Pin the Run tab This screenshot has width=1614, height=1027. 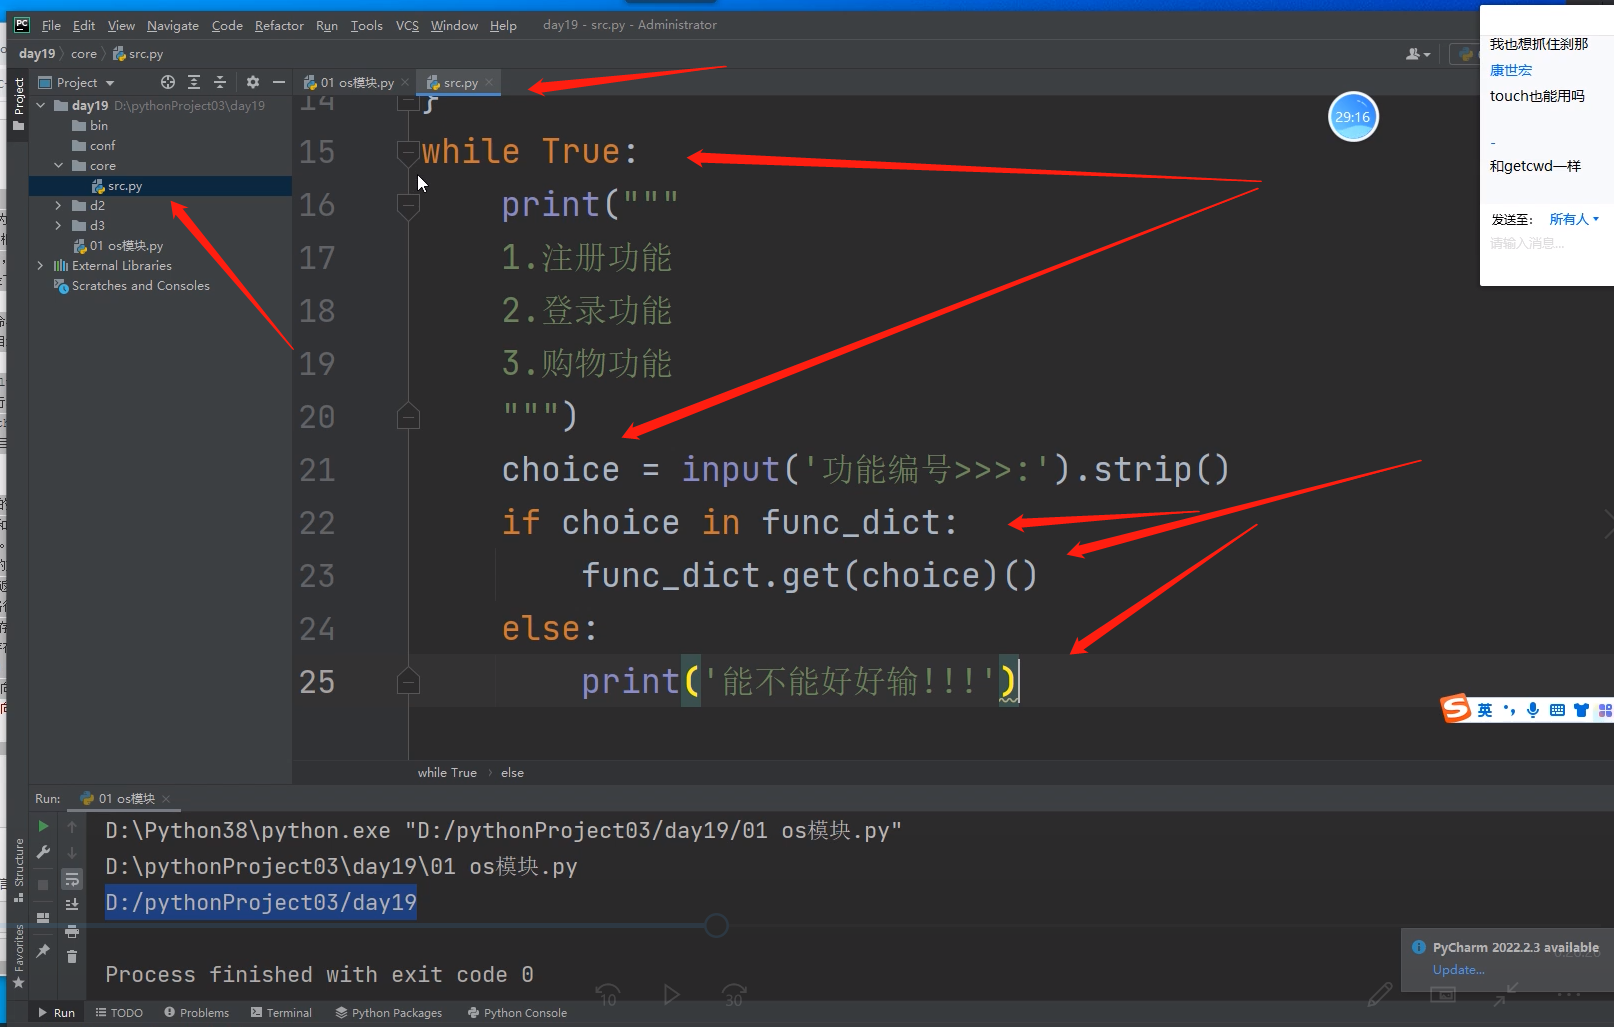coord(43,951)
